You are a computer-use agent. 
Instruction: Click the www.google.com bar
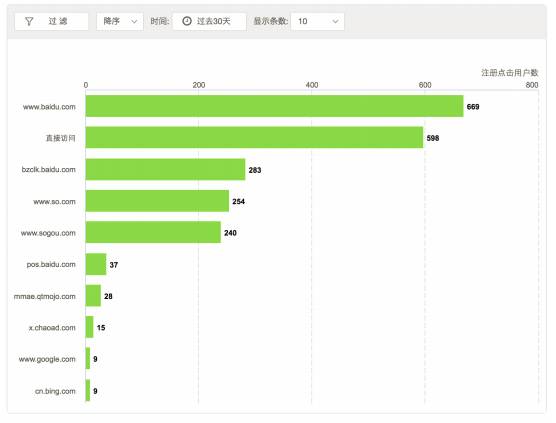point(88,358)
